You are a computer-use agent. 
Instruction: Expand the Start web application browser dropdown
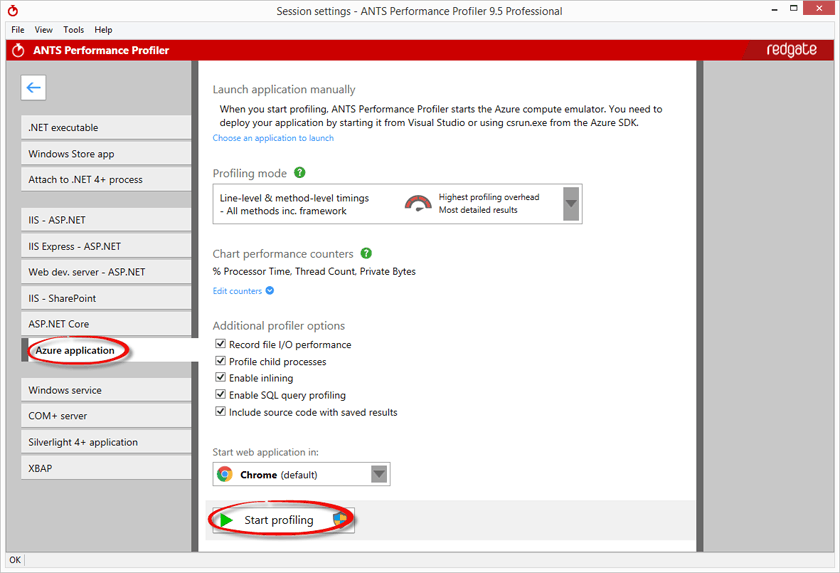pos(379,474)
